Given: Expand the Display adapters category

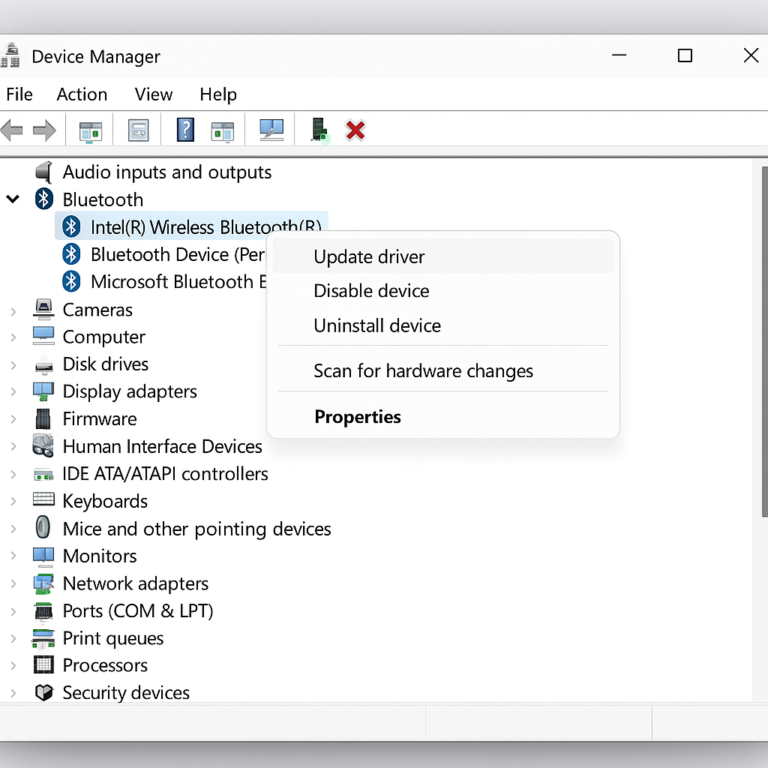Looking at the screenshot, I should coord(13,392).
